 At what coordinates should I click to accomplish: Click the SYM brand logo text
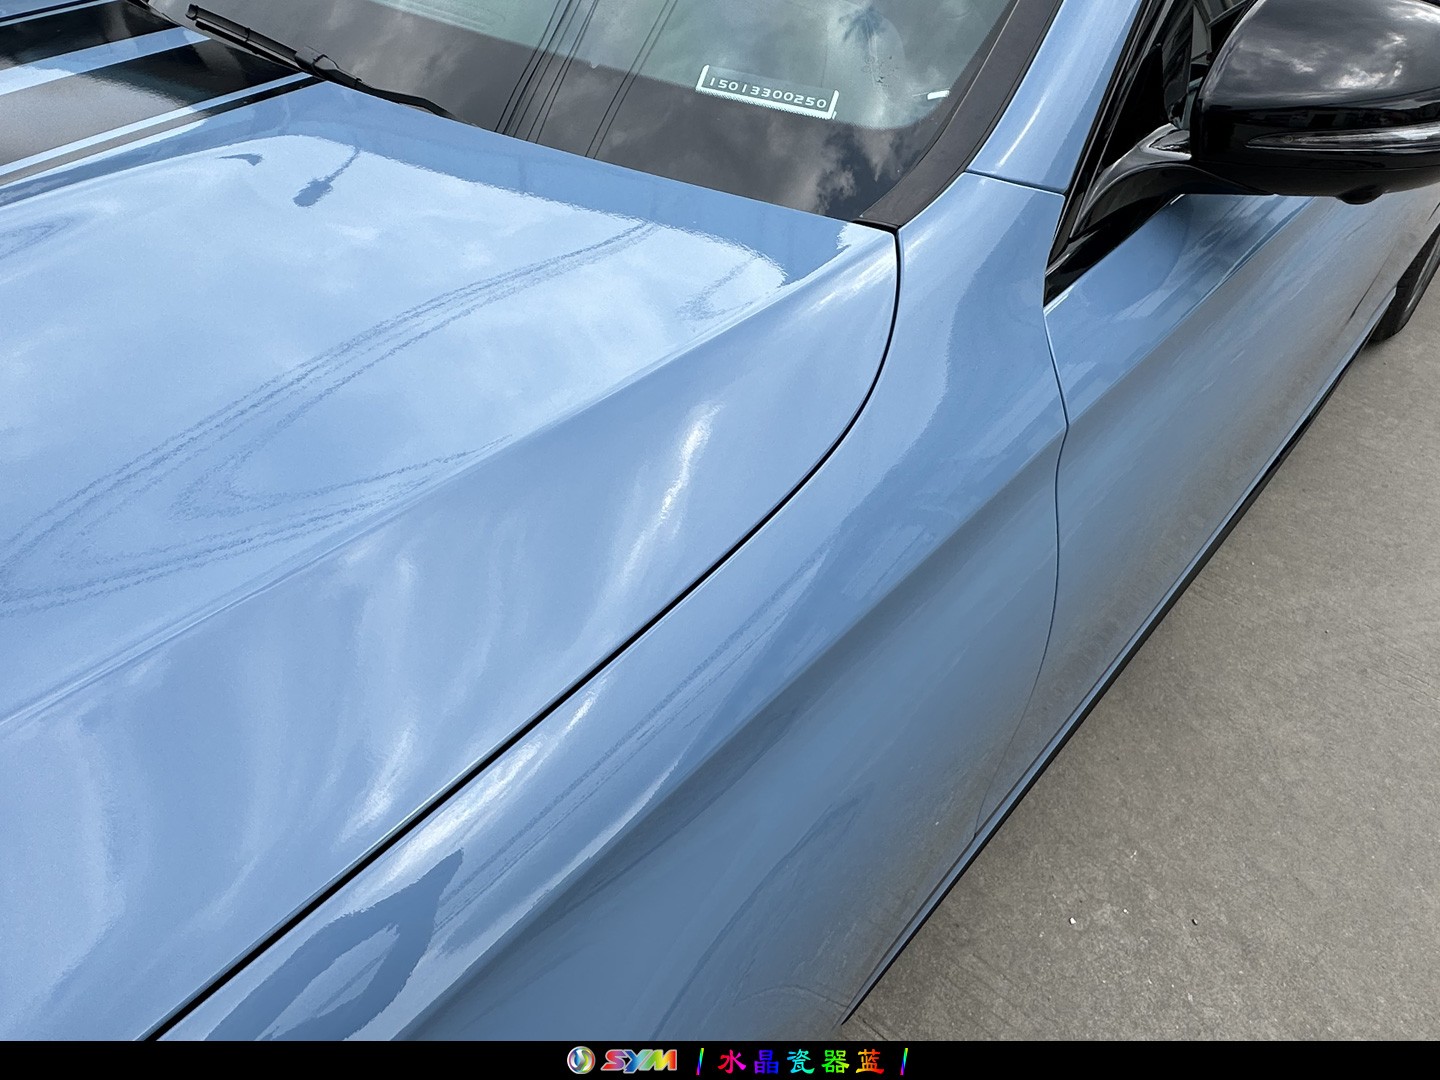tap(639, 1061)
